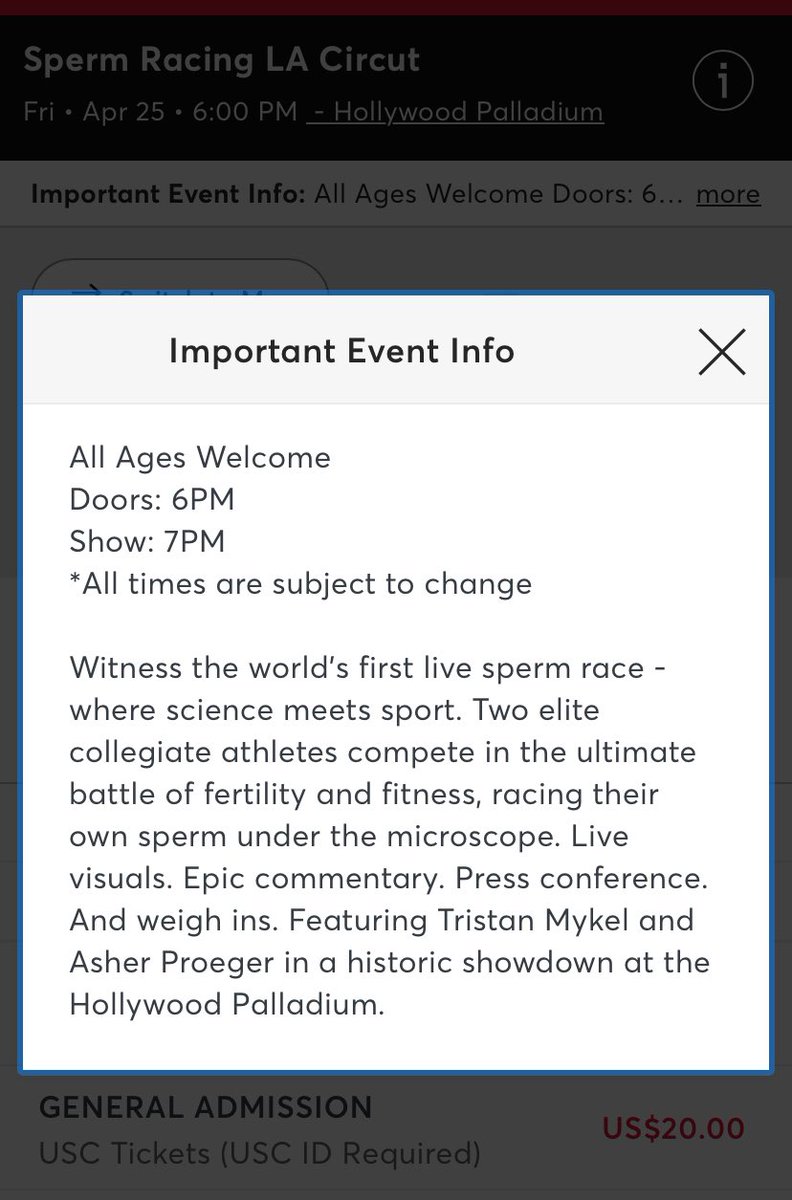Close the Important Event Info dialog
Viewport: 792px width, 1200px height.
[x=722, y=351]
